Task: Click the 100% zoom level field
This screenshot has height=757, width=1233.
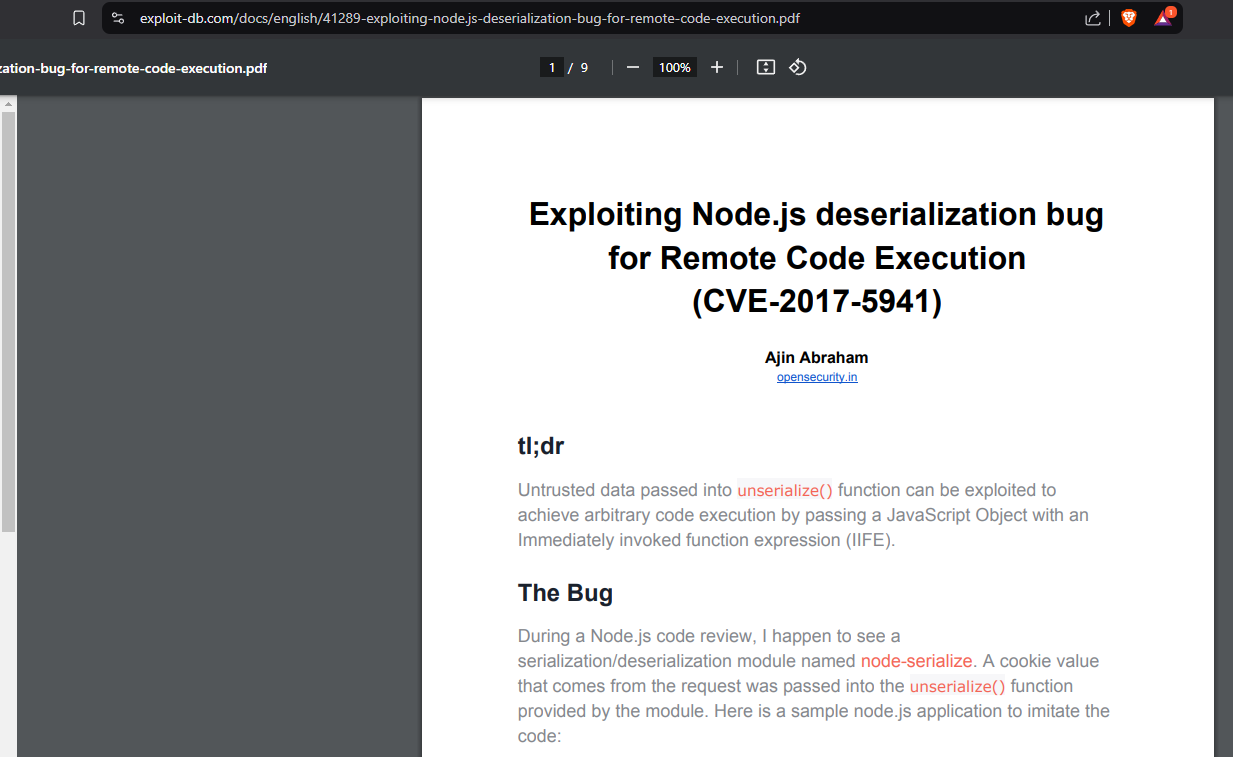Action: click(674, 67)
